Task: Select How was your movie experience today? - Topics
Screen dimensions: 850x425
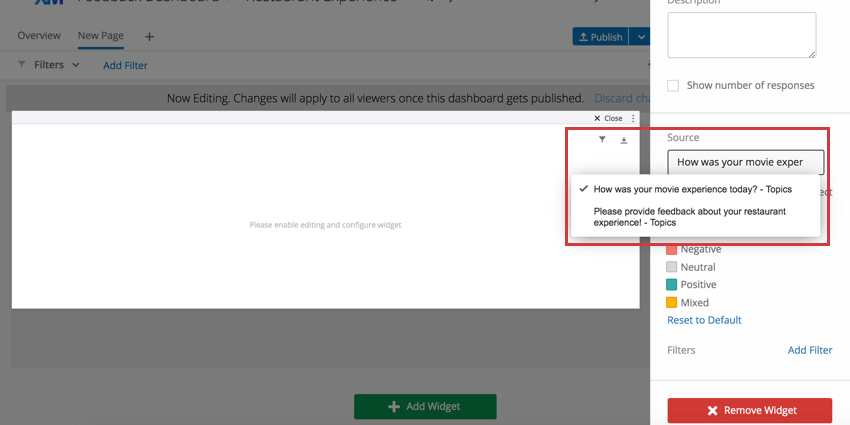Action: click(695, 189)
